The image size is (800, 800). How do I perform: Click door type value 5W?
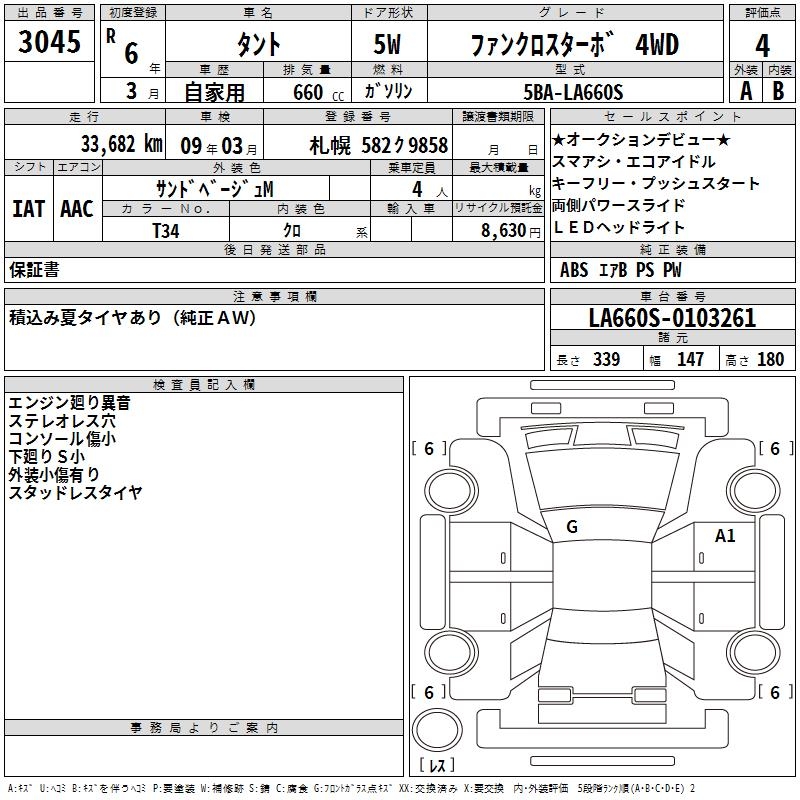click(x=387, y=44)
